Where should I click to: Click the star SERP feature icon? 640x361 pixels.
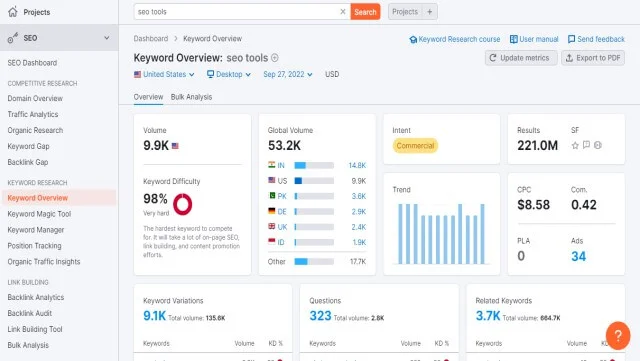pos(575,145)
